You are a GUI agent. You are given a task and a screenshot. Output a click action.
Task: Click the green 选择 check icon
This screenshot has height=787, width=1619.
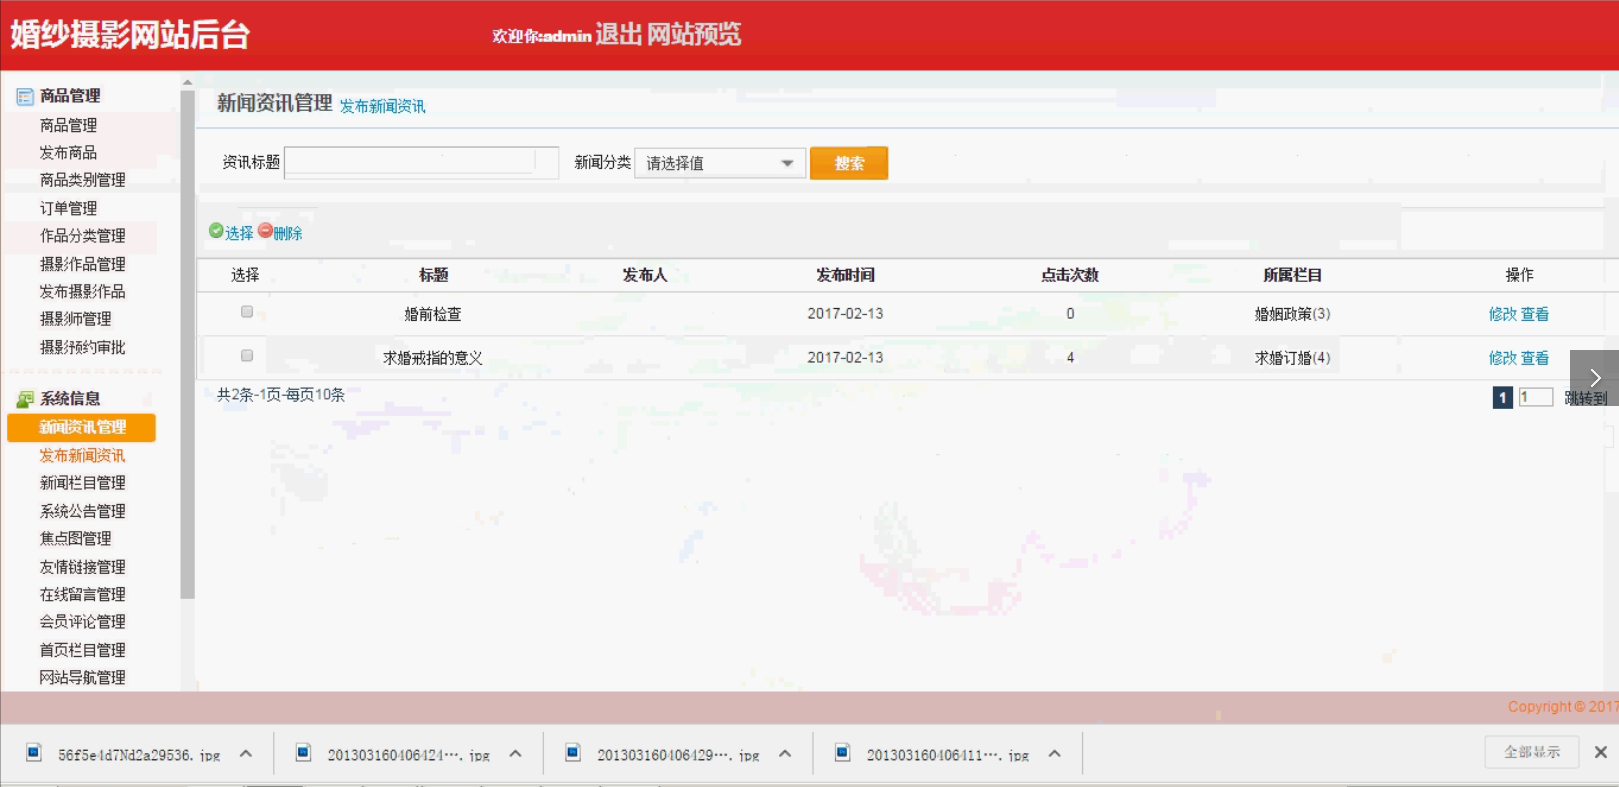[x=216, y=231]
